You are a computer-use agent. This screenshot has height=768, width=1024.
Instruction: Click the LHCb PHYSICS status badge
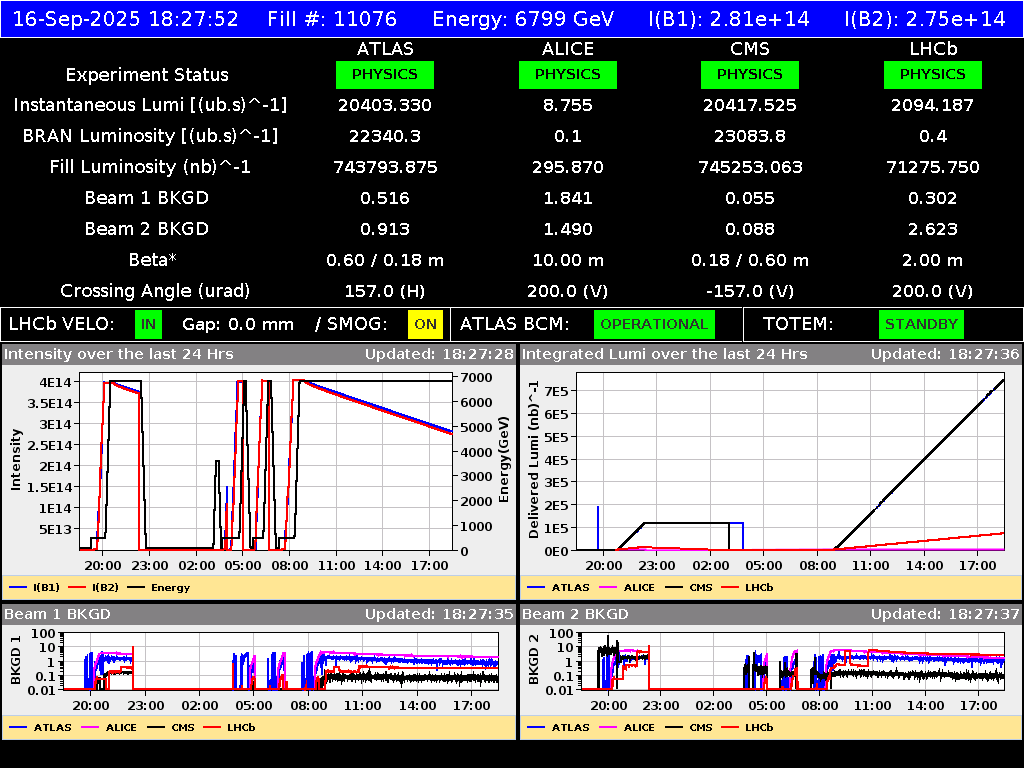click(x=933, y=74)
